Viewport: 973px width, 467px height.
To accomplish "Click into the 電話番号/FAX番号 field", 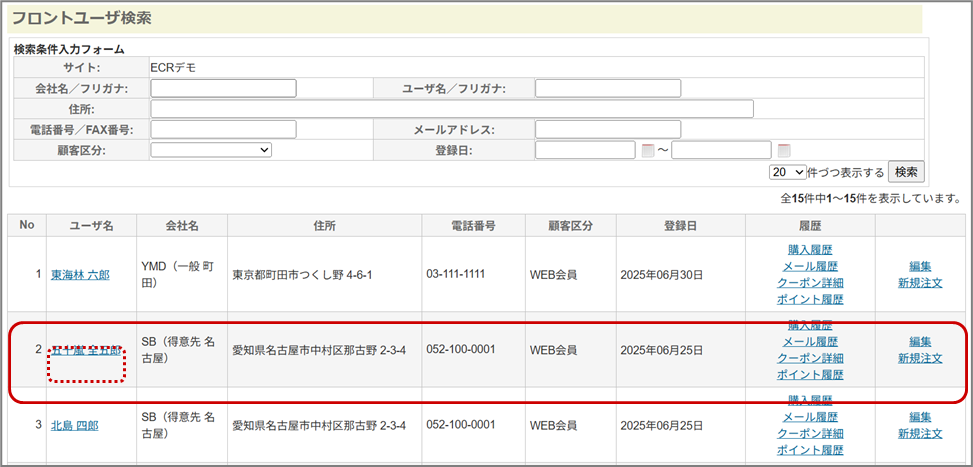I will [223, 129].
